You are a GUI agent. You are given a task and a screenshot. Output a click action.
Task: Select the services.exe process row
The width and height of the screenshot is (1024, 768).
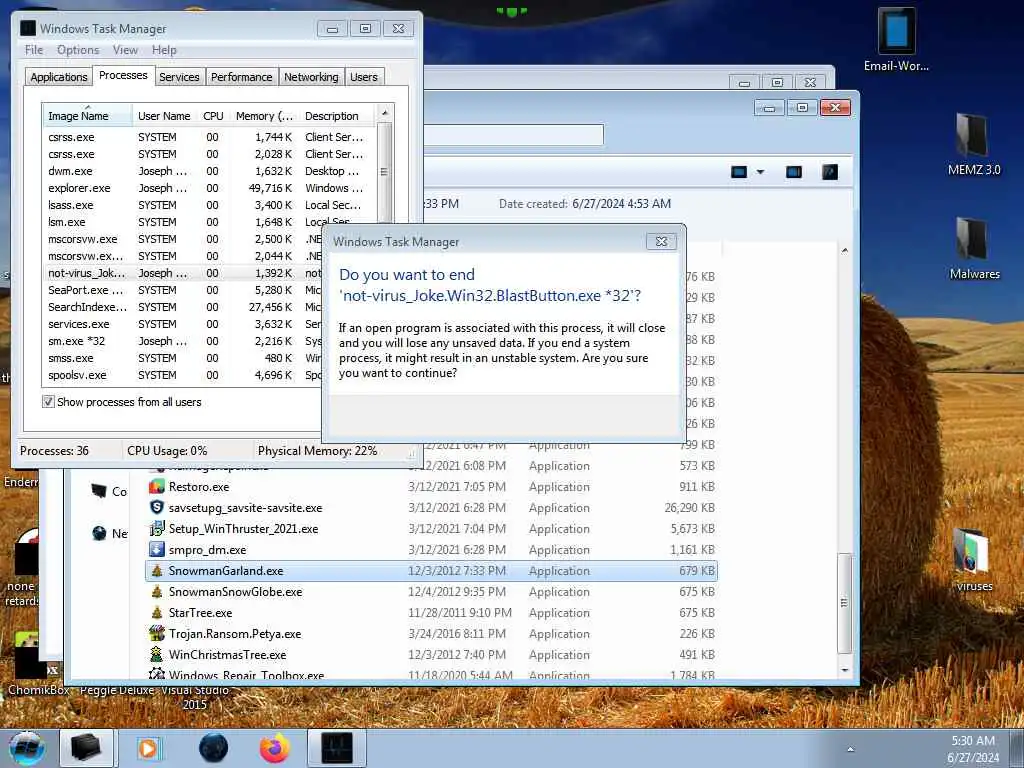183,324
